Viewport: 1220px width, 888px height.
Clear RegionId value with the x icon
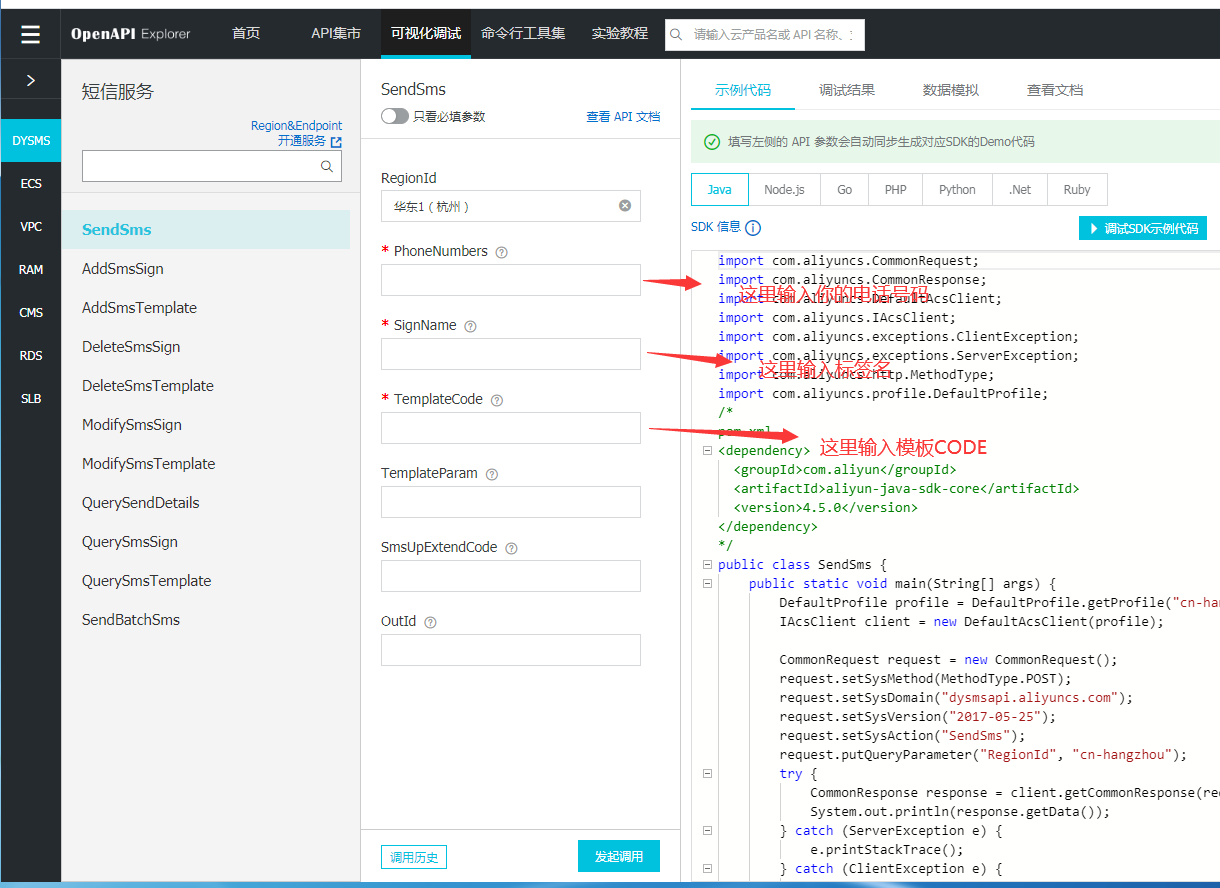(x=625, y=206)
